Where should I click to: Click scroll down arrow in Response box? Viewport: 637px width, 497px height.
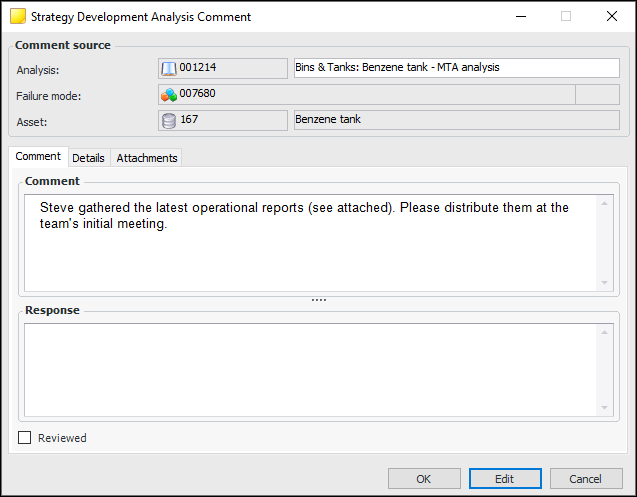[x=603, y=408]
